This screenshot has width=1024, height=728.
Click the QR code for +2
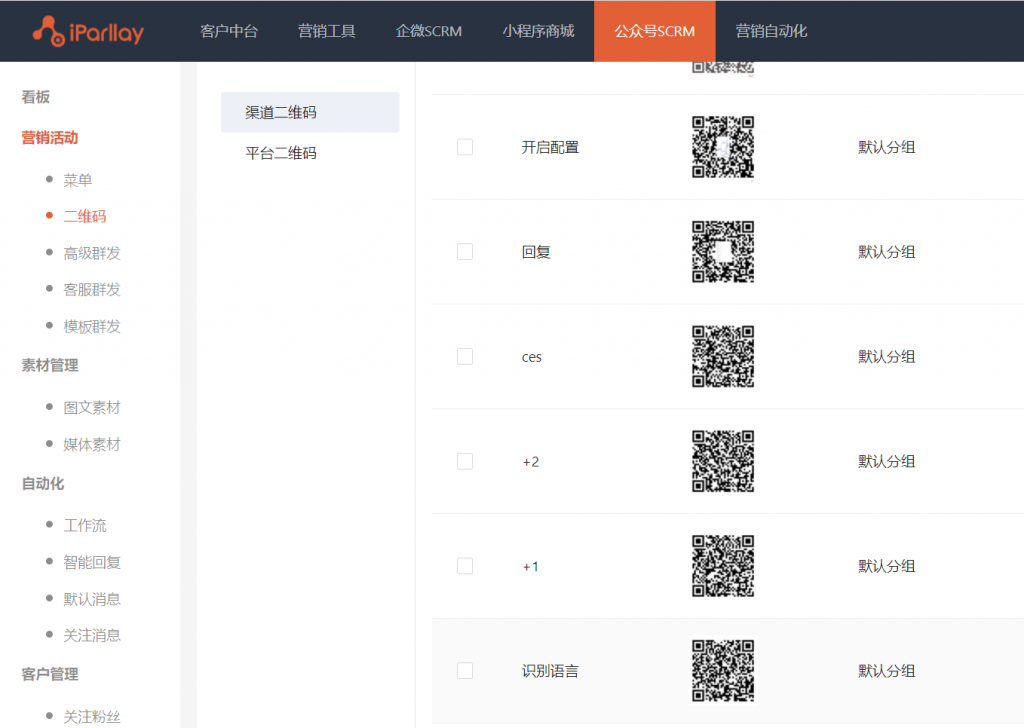tap(723, 462)
